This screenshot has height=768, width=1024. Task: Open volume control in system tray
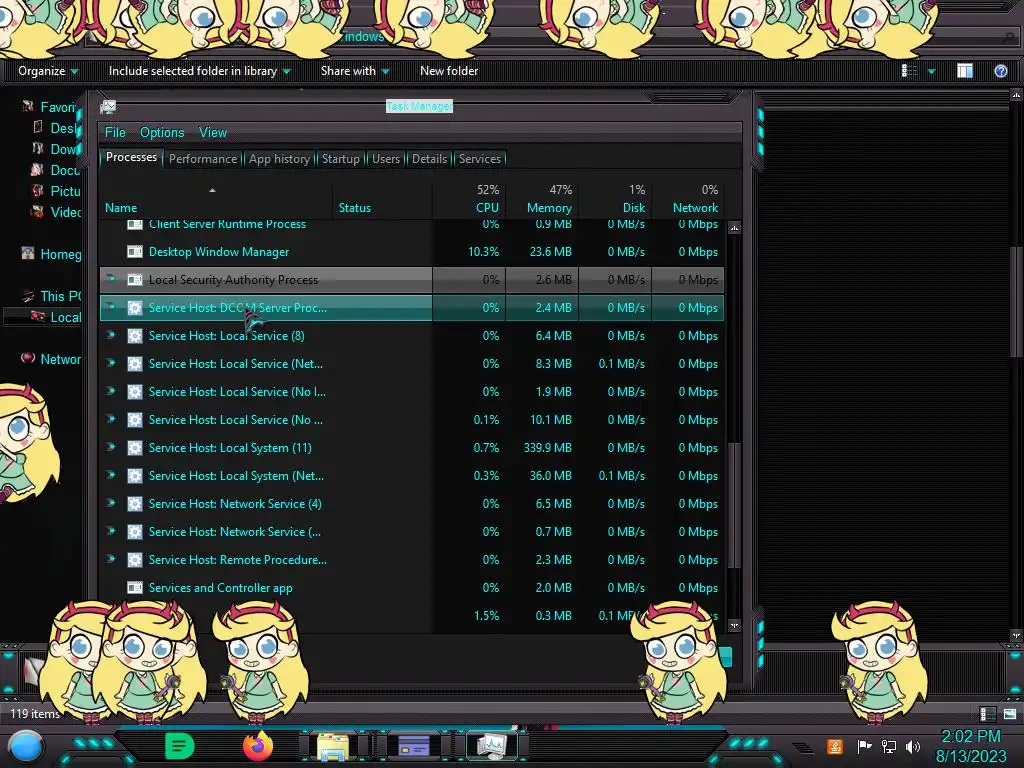tap(913, 746)
